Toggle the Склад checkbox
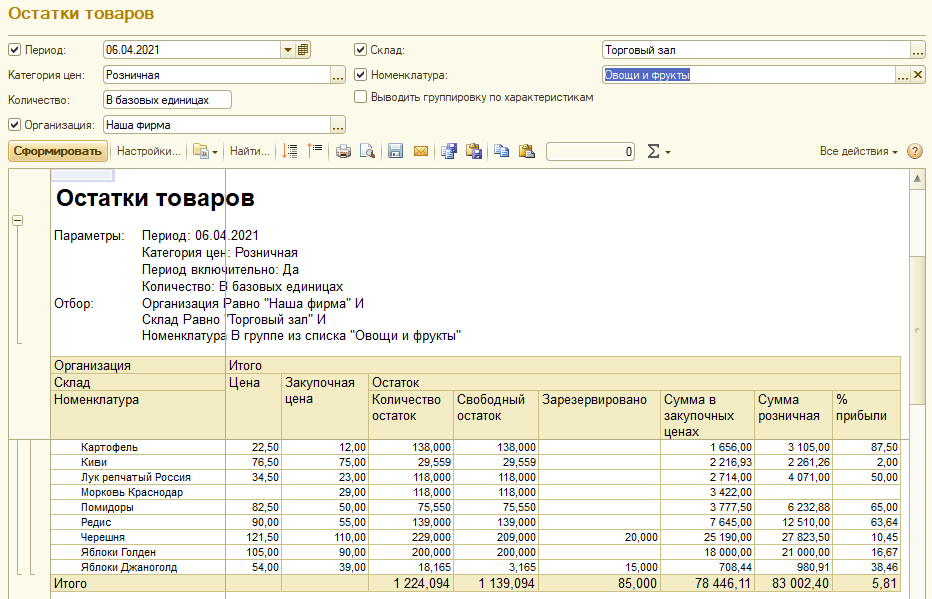Screen dimensions: 932x599 (360, 50)
